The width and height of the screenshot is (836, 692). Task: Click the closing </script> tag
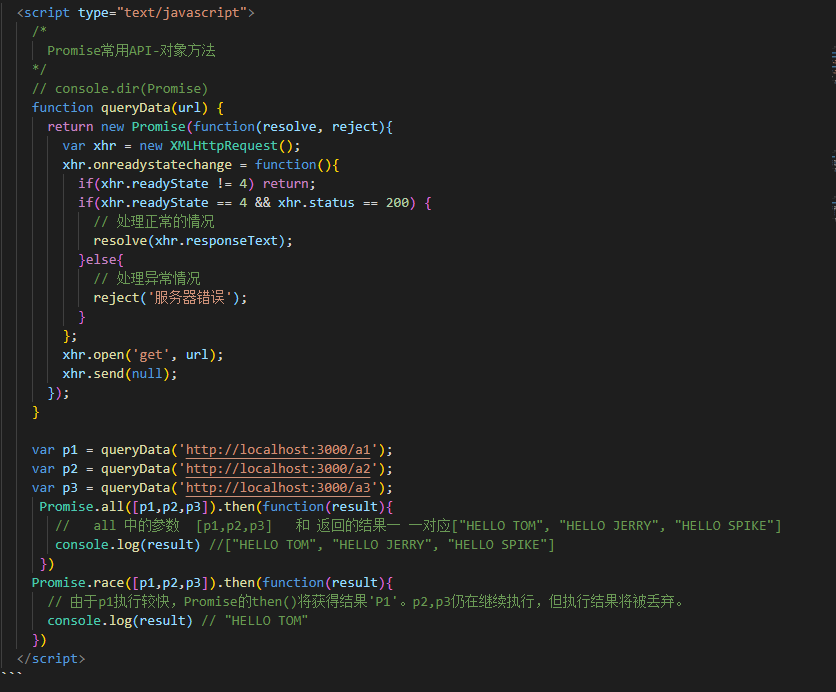(x=51, y=659)
